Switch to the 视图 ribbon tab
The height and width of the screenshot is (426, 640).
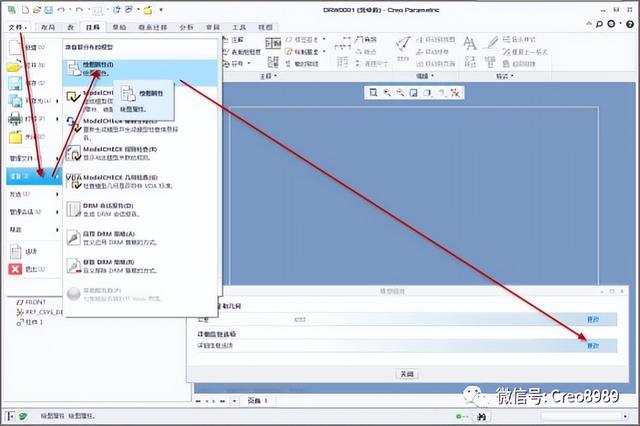click(265, 27)
